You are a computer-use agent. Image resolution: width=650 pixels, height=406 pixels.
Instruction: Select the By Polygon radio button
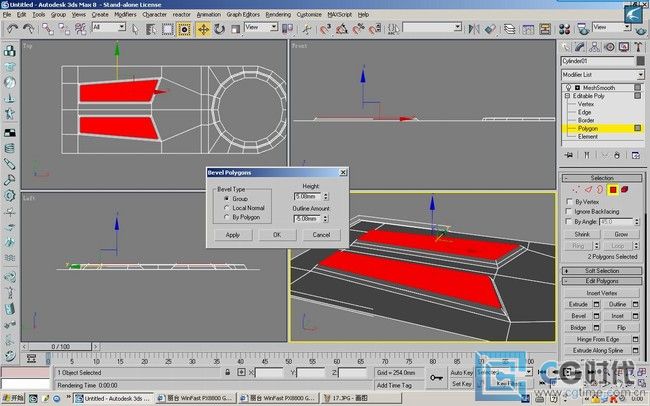(x=226, y=217)
